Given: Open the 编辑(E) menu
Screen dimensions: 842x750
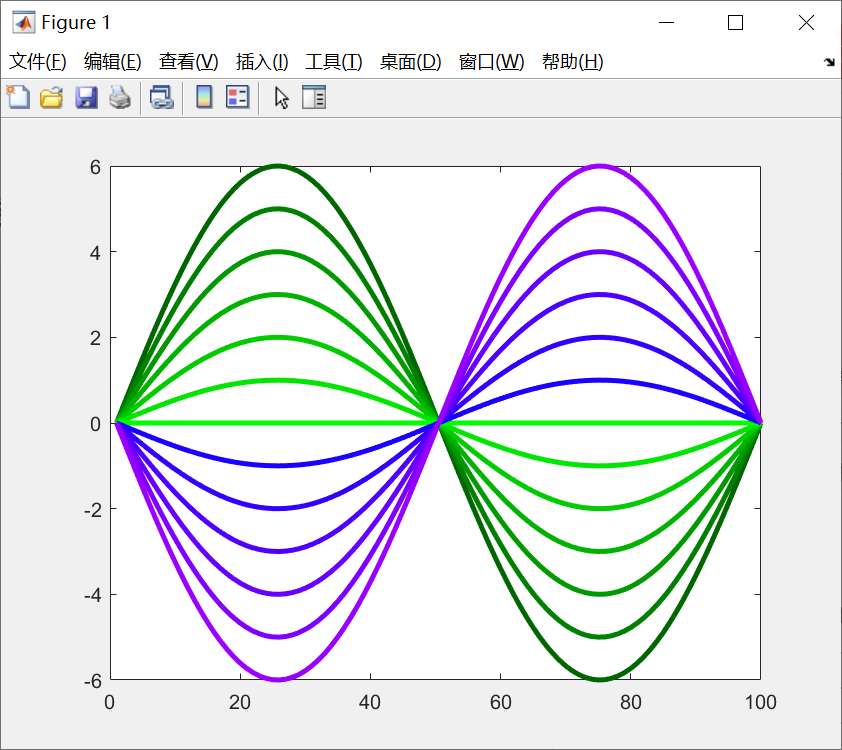Looking at the screenshot, I should coord(113,62).
